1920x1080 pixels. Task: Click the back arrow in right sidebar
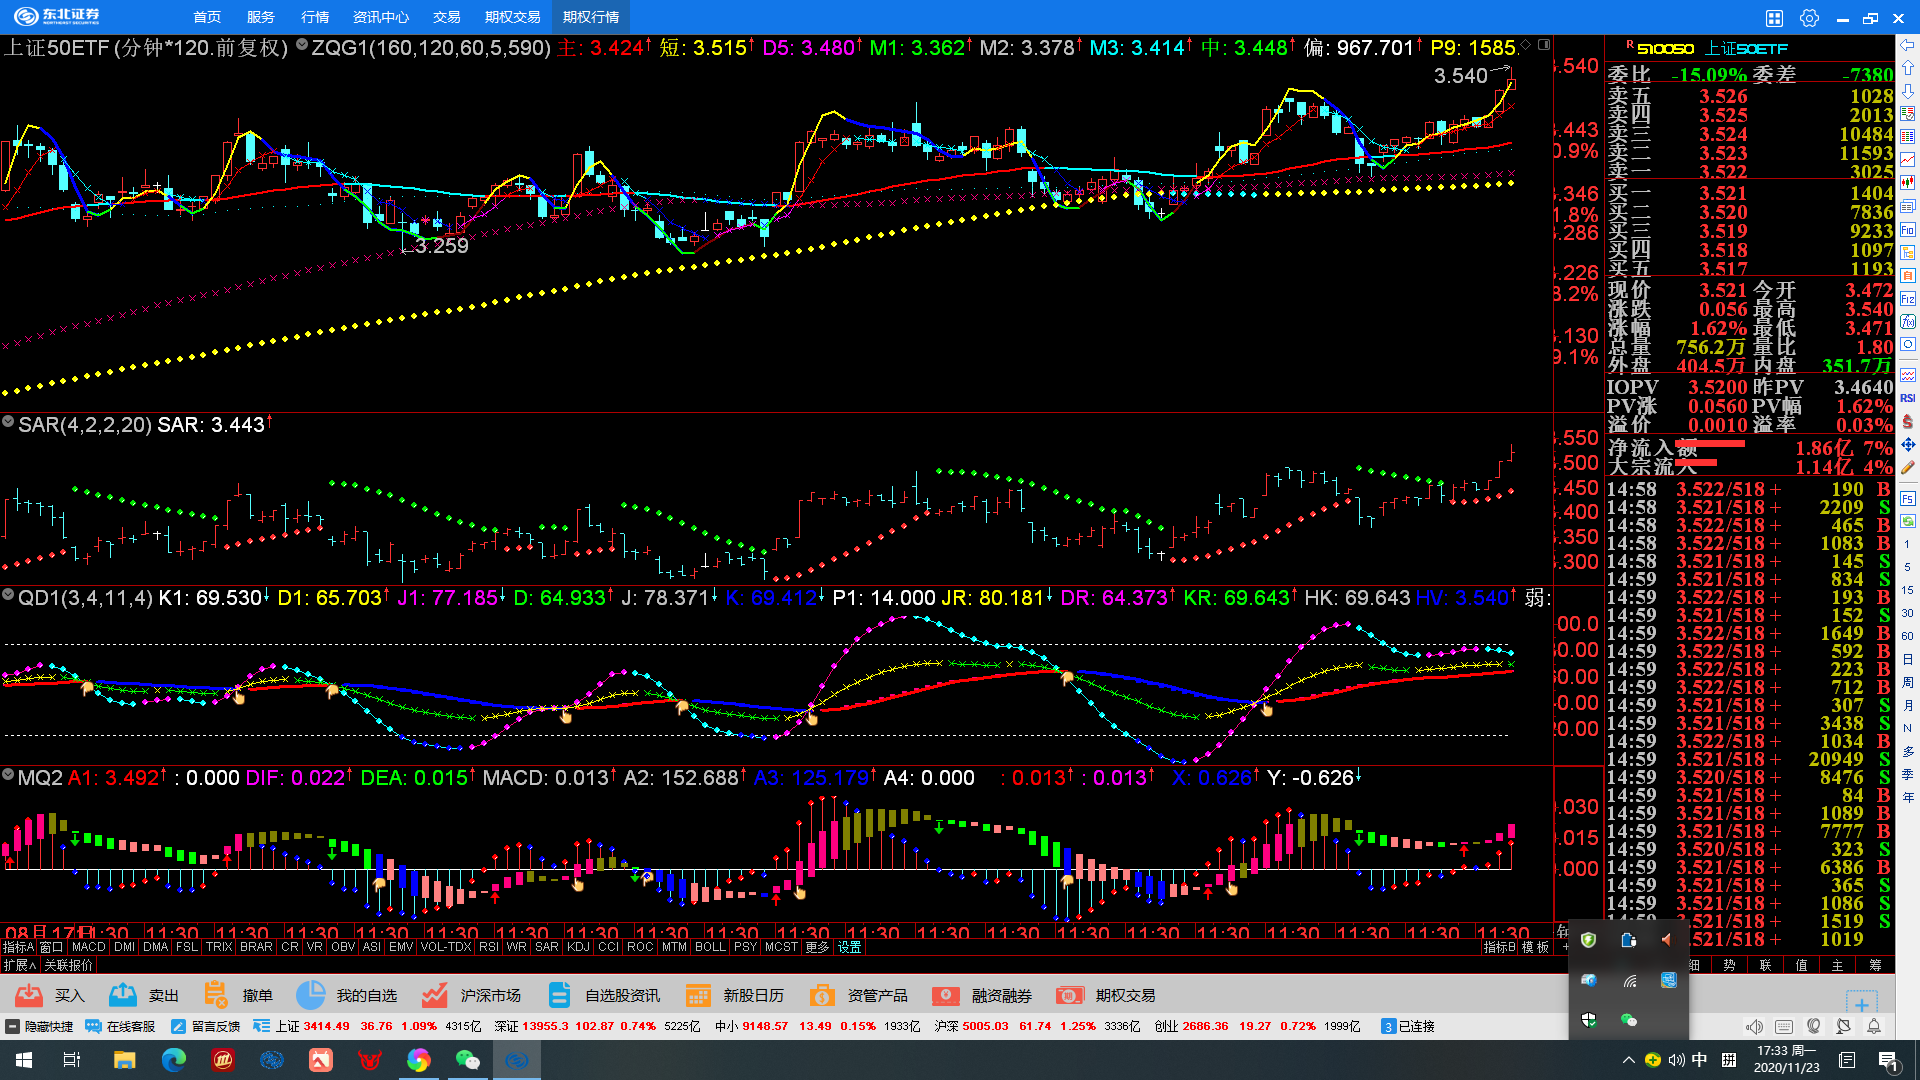click(x=1908, y=45)
